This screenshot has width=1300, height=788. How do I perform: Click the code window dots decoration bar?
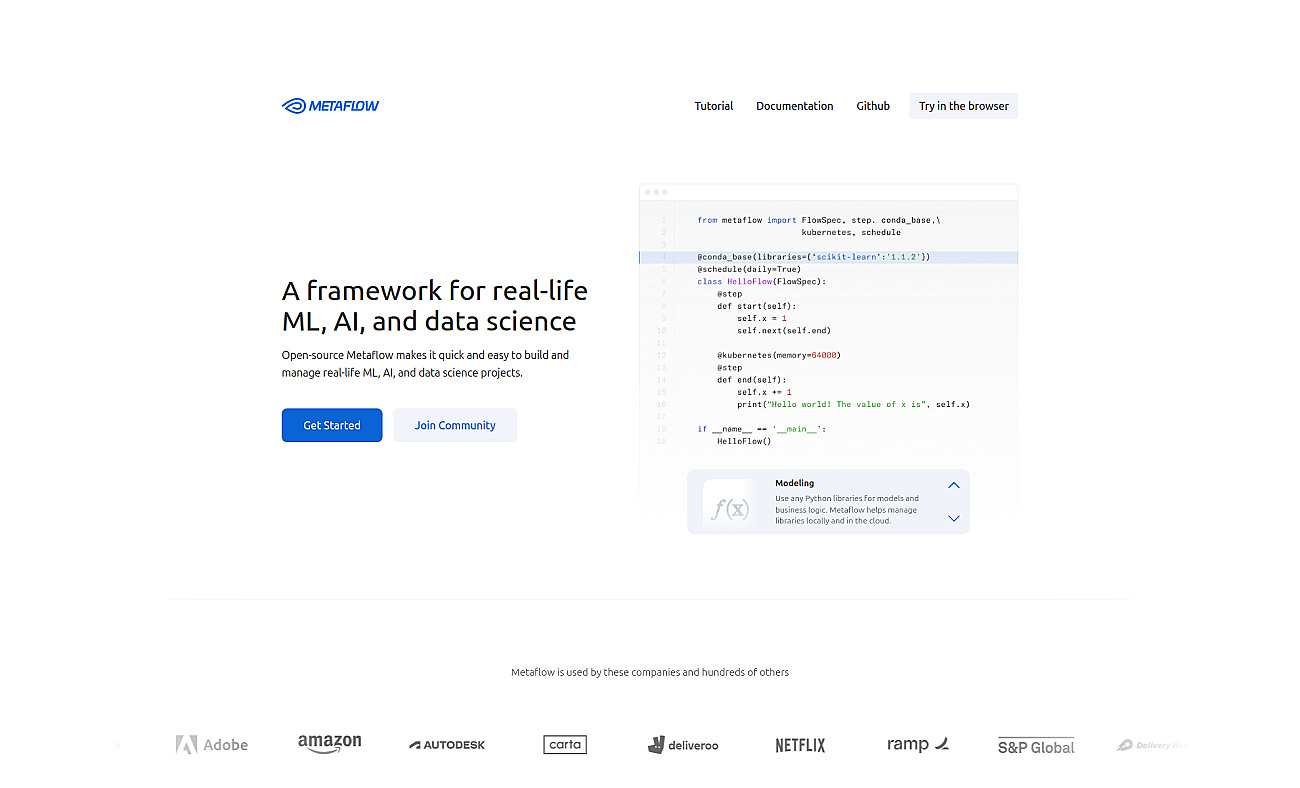click(828, 192)
